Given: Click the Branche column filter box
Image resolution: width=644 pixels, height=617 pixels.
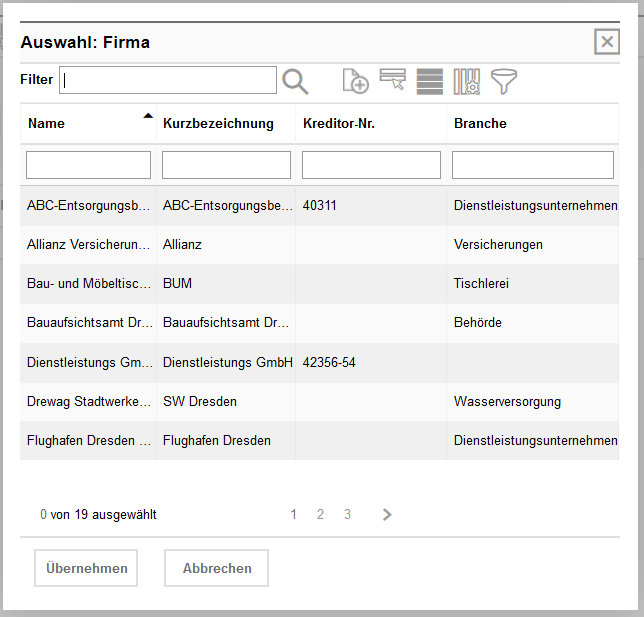Looking at the screenshot, I should [533, 165].
